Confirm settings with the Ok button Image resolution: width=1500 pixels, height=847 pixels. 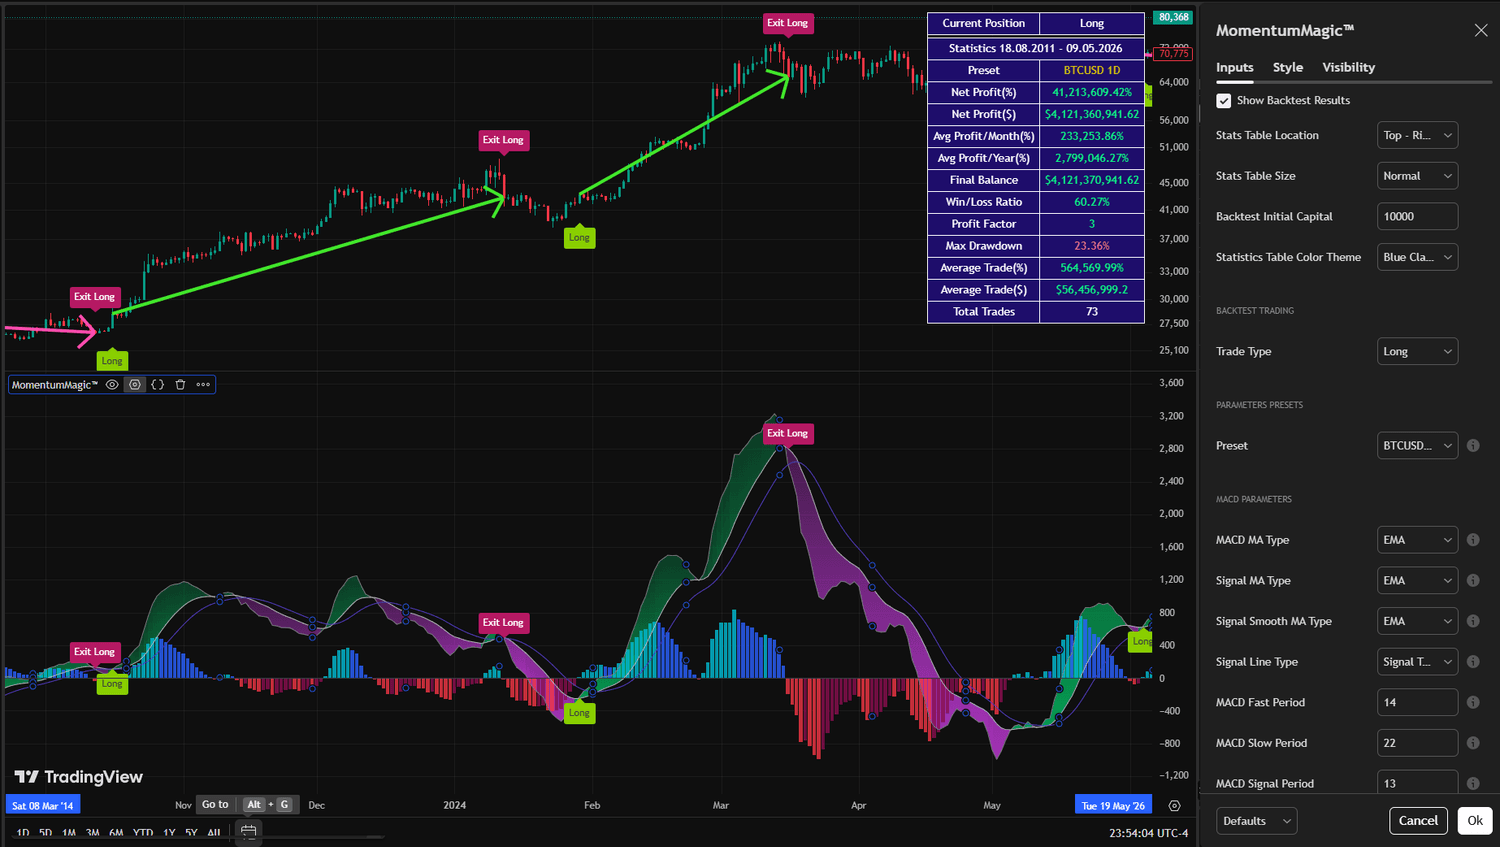[x=1475, y=821]
